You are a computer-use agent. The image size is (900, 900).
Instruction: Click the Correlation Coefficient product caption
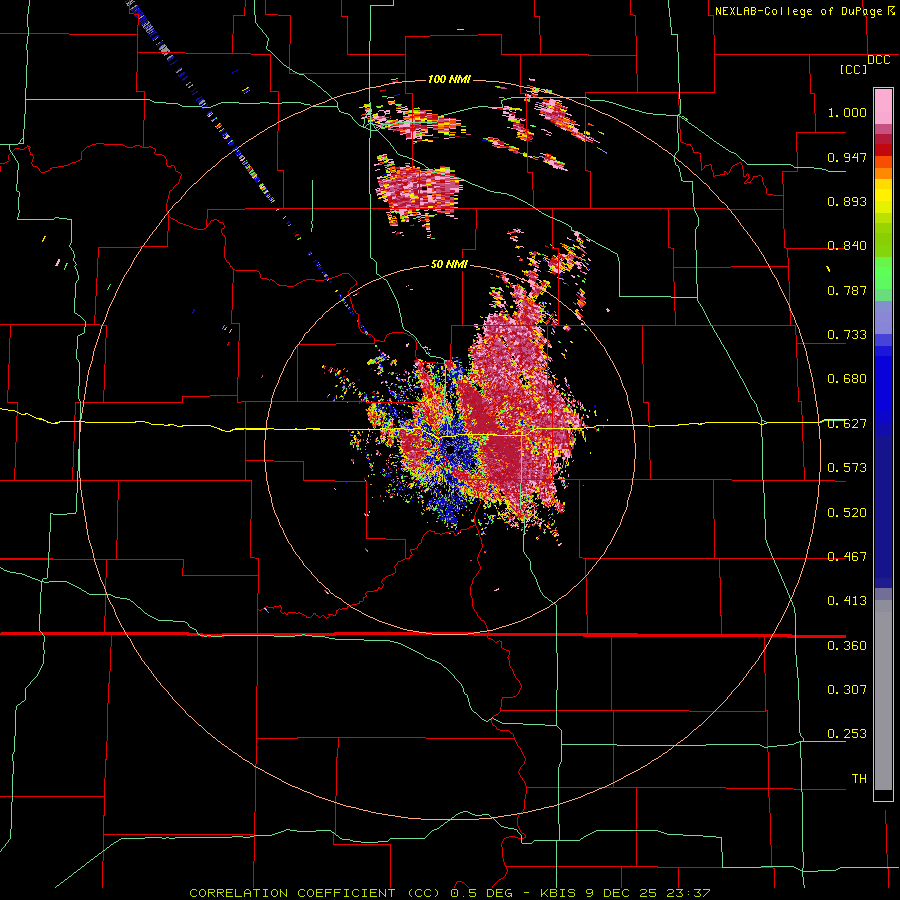450,893
